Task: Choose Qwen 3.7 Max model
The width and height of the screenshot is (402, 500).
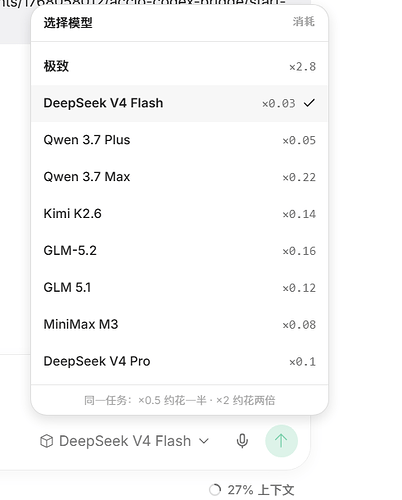Action: coord(180,177)
